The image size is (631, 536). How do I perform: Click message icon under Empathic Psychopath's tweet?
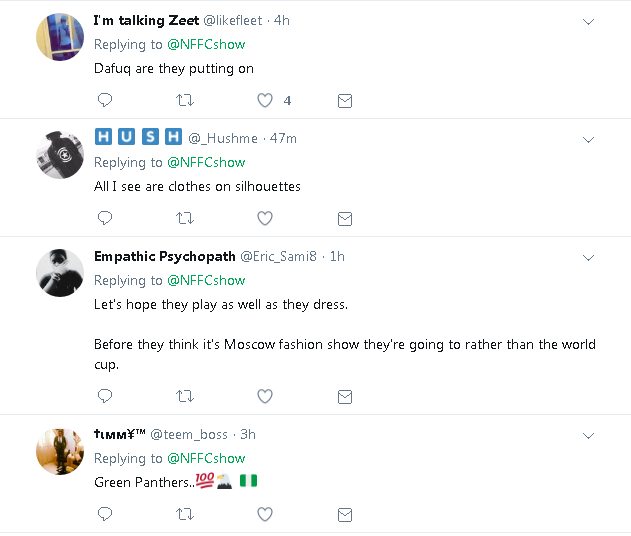pos(345,396)
